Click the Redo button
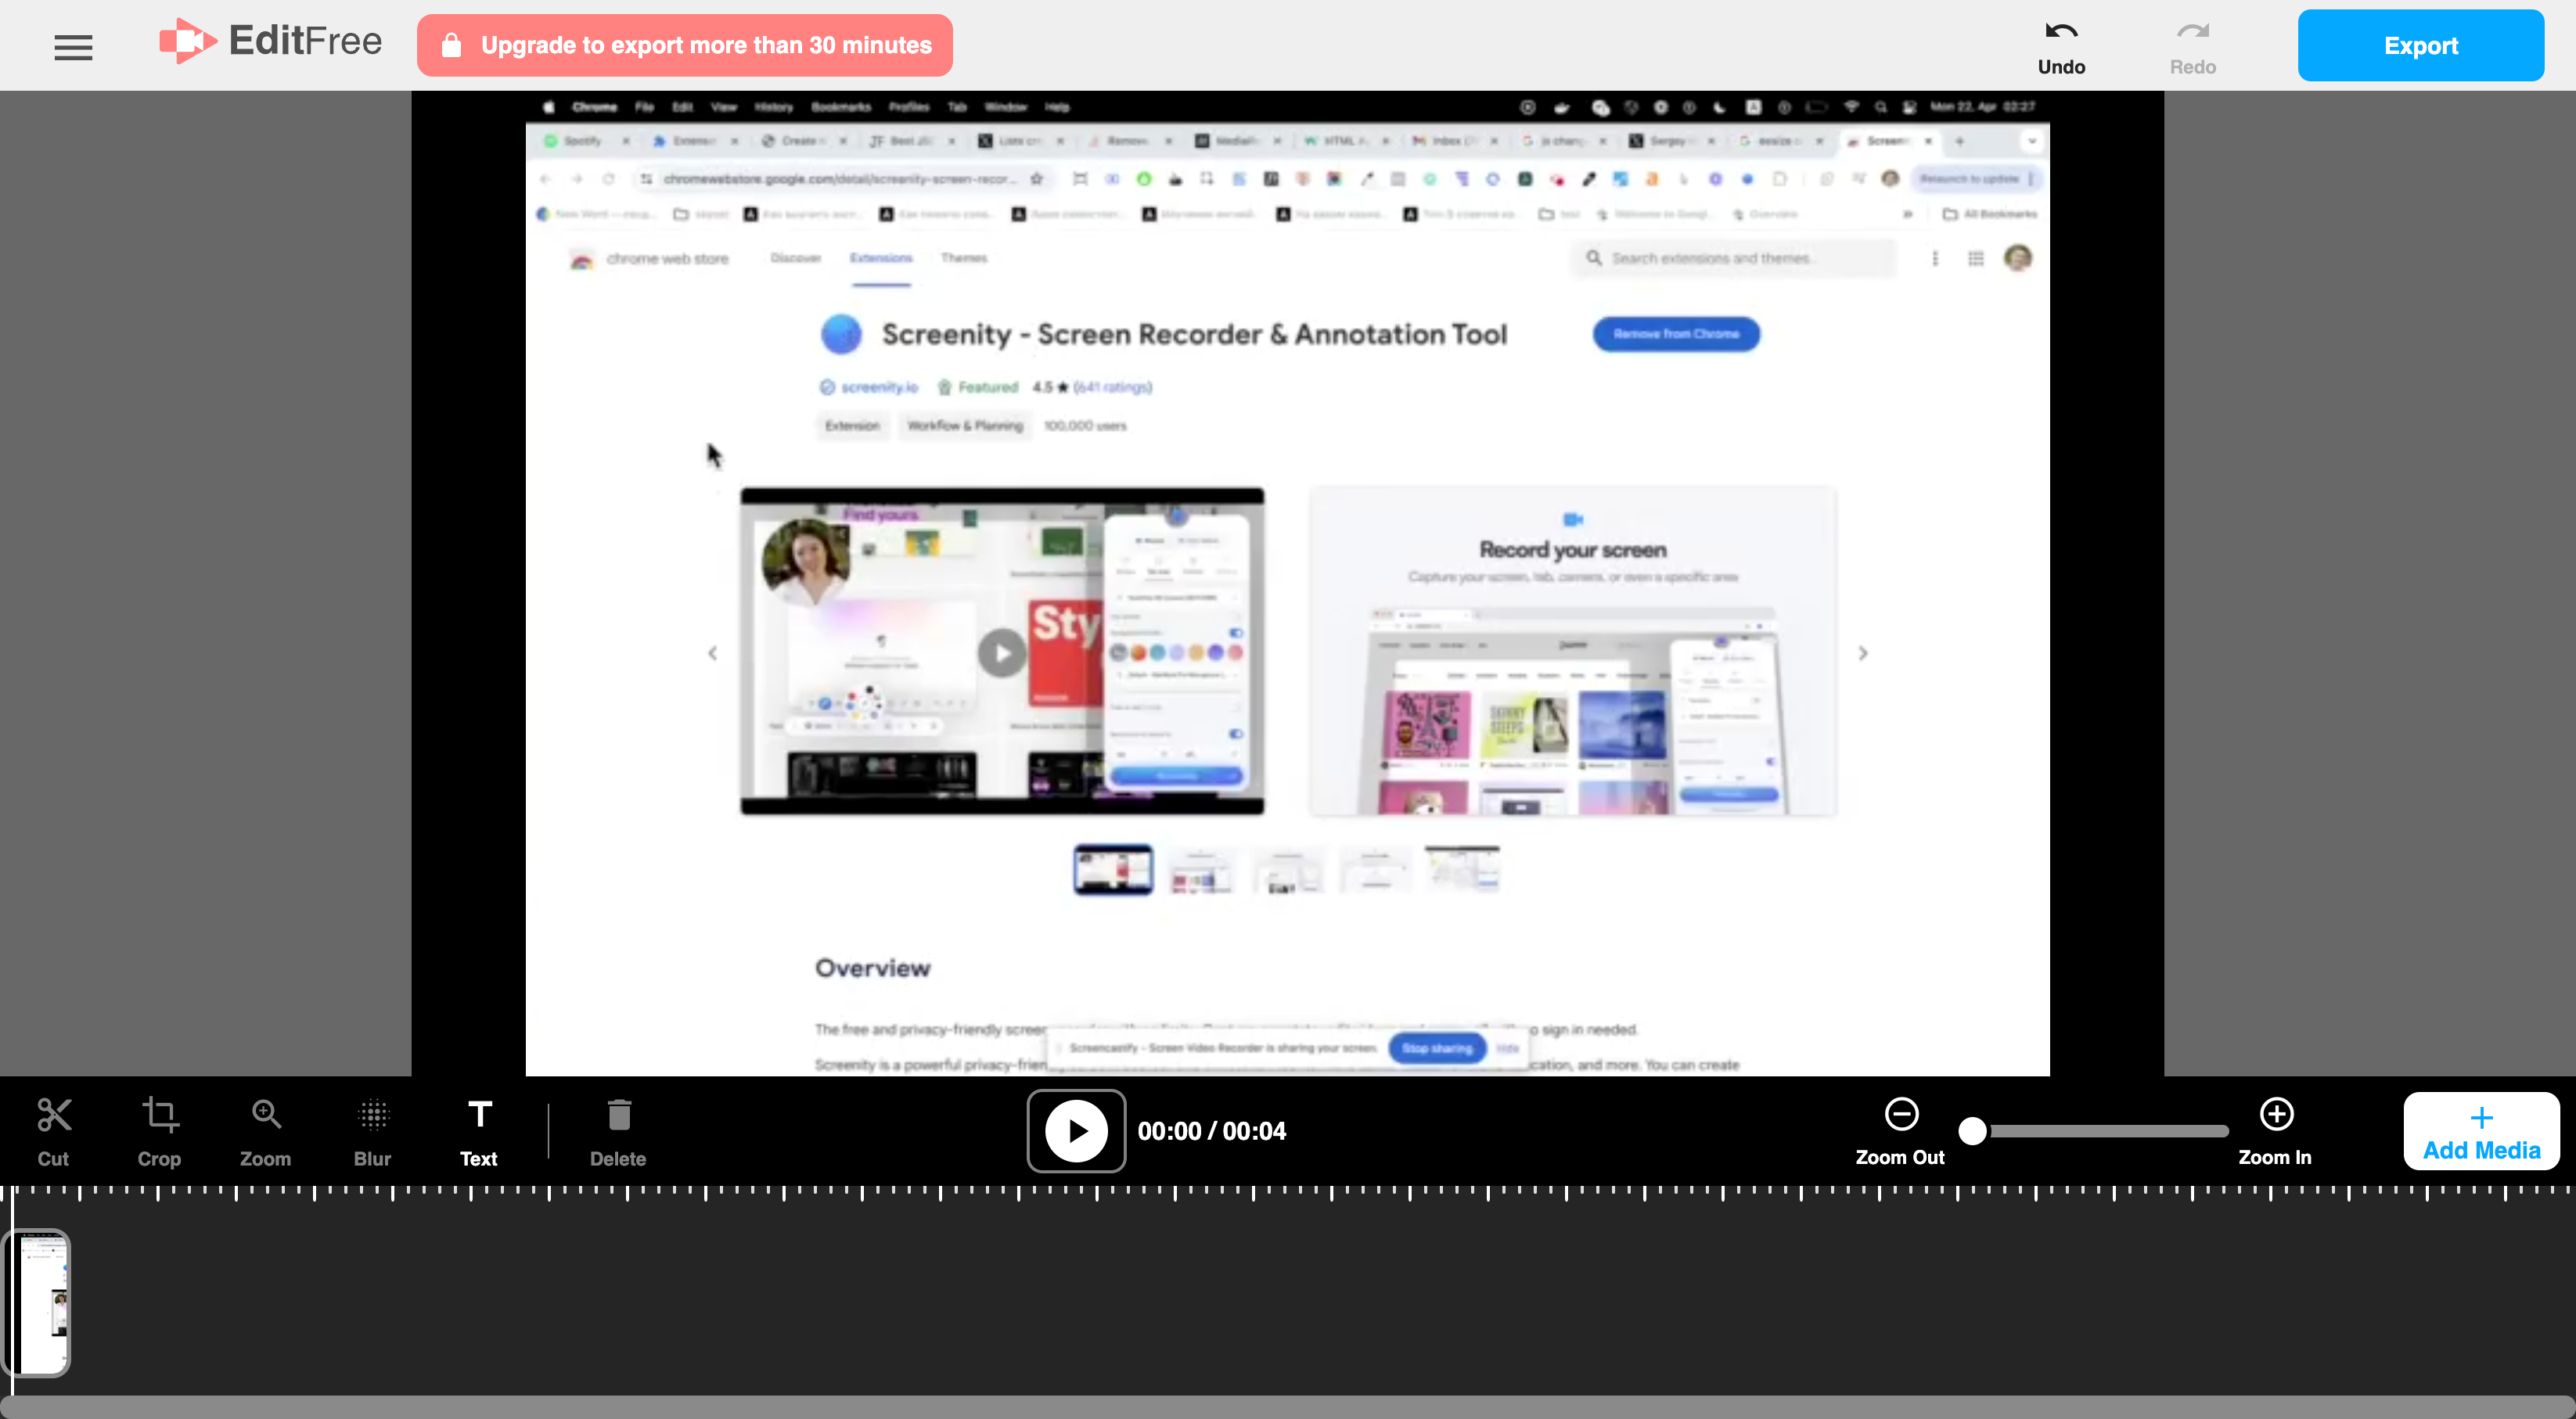The image size is (2576, 1419). (x=2192, y=47)
